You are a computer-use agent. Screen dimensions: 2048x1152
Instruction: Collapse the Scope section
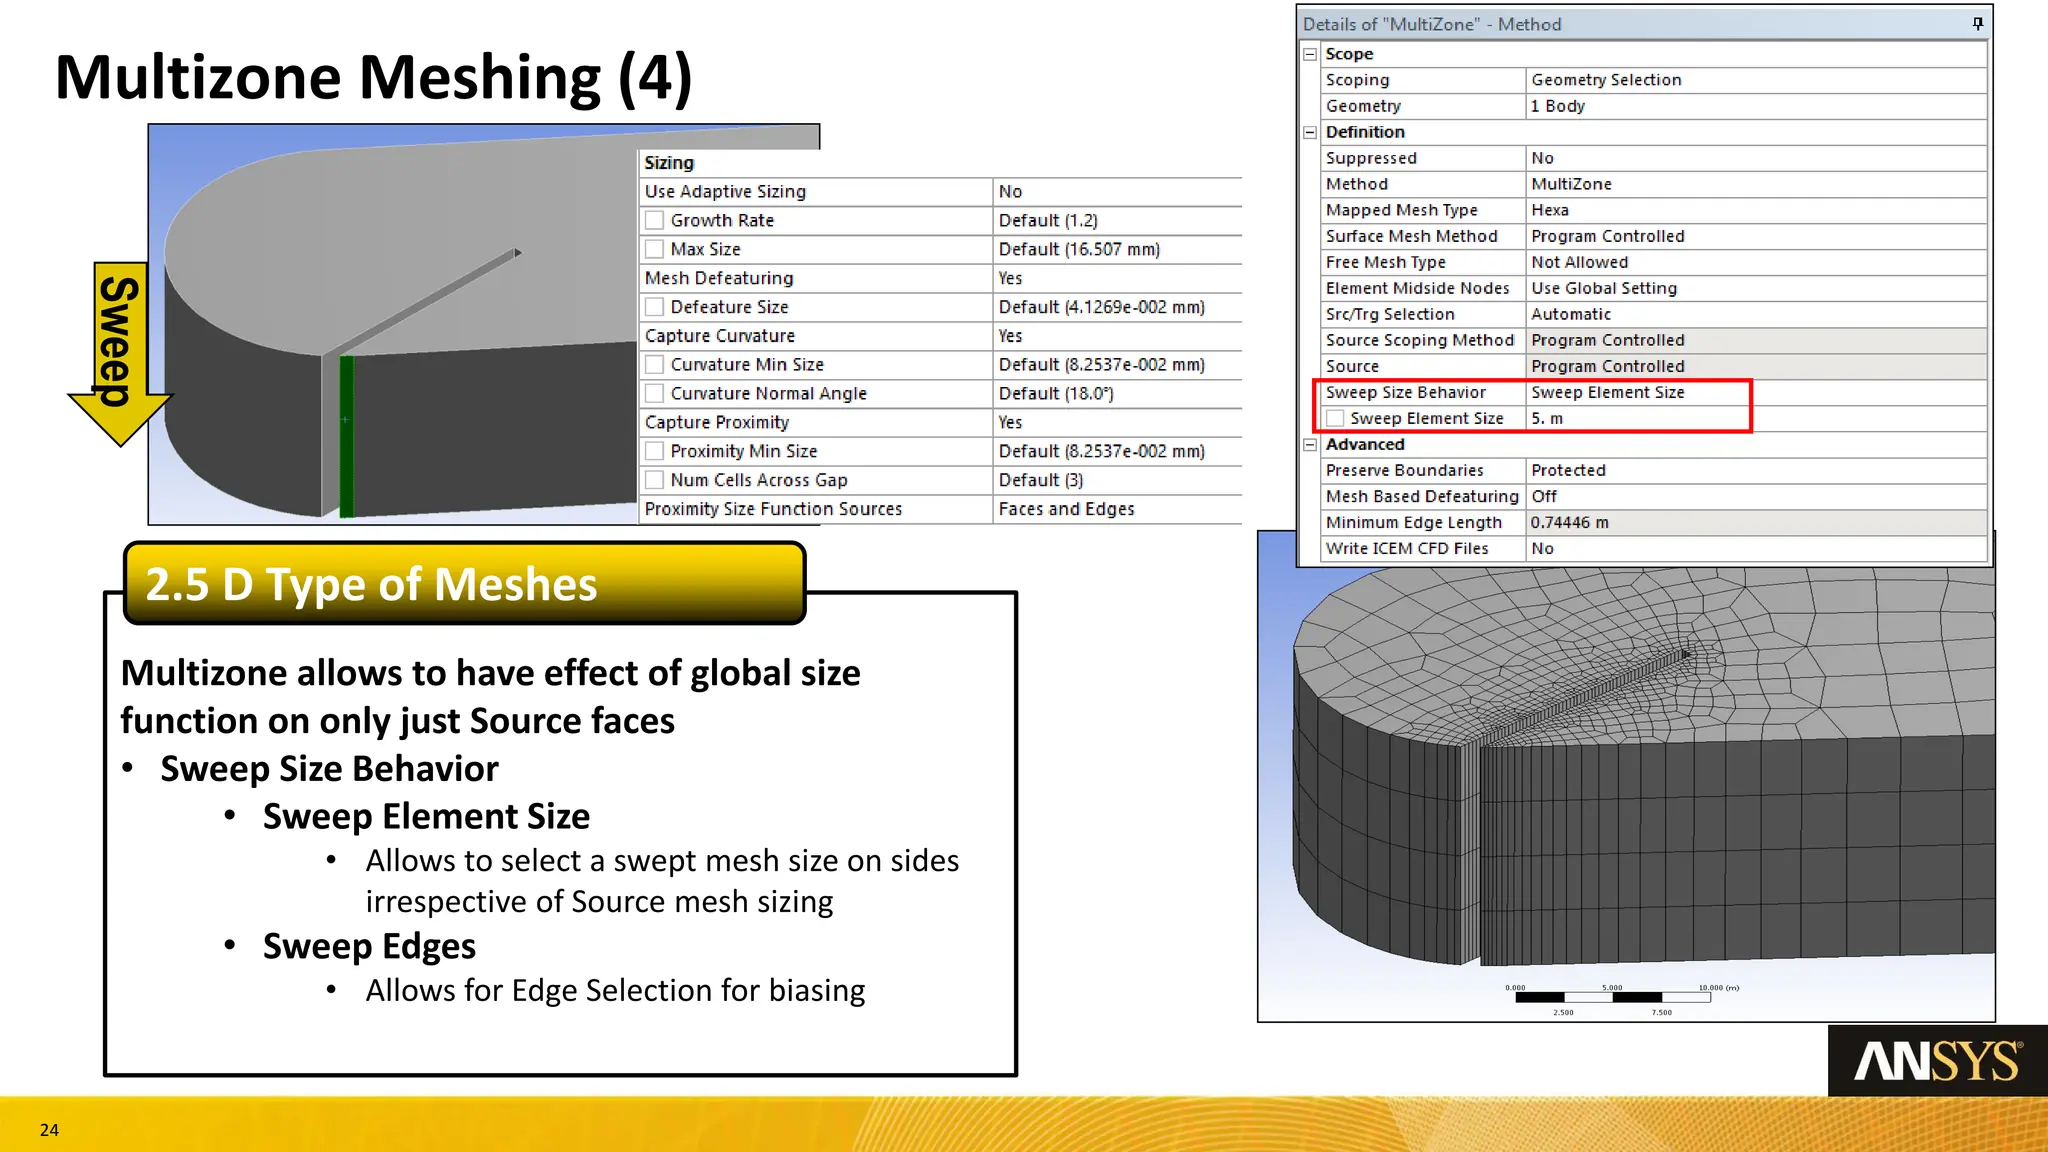point(1310,54)
